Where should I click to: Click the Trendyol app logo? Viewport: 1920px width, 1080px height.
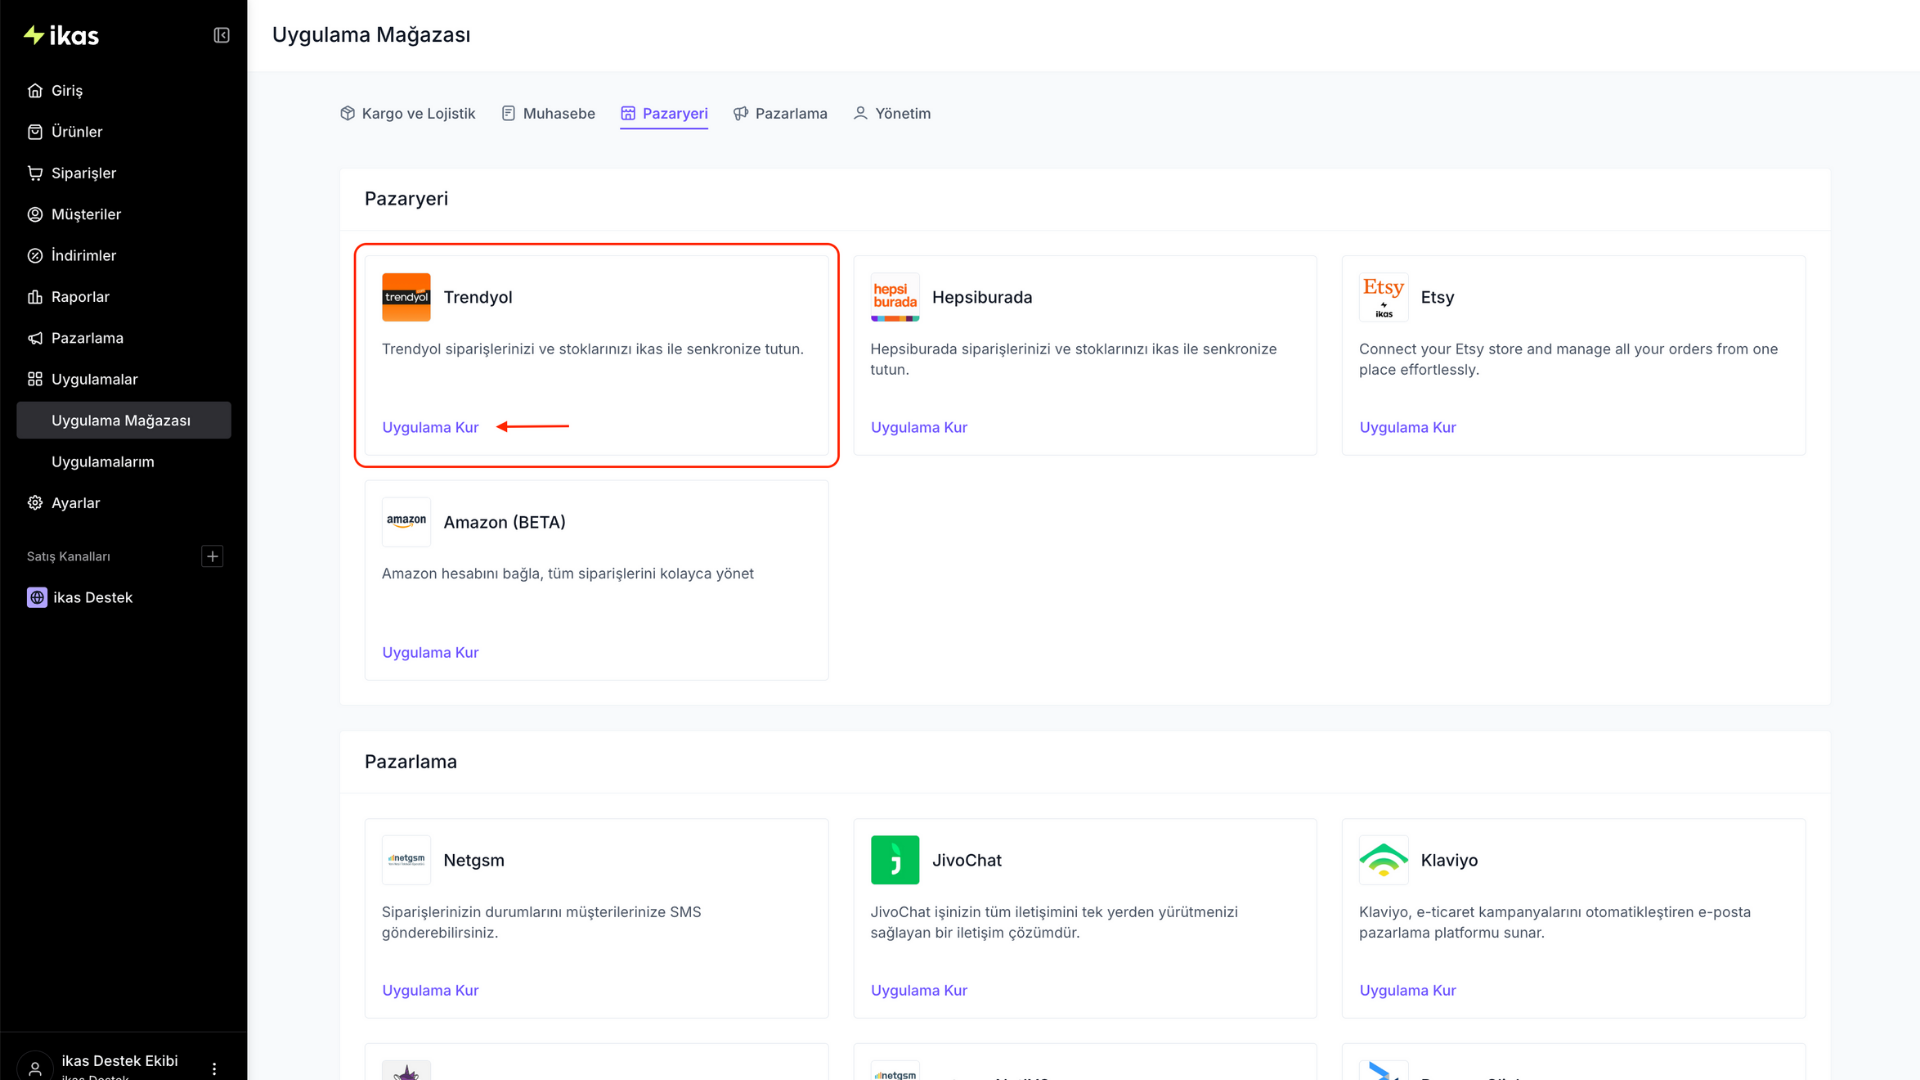406,297
